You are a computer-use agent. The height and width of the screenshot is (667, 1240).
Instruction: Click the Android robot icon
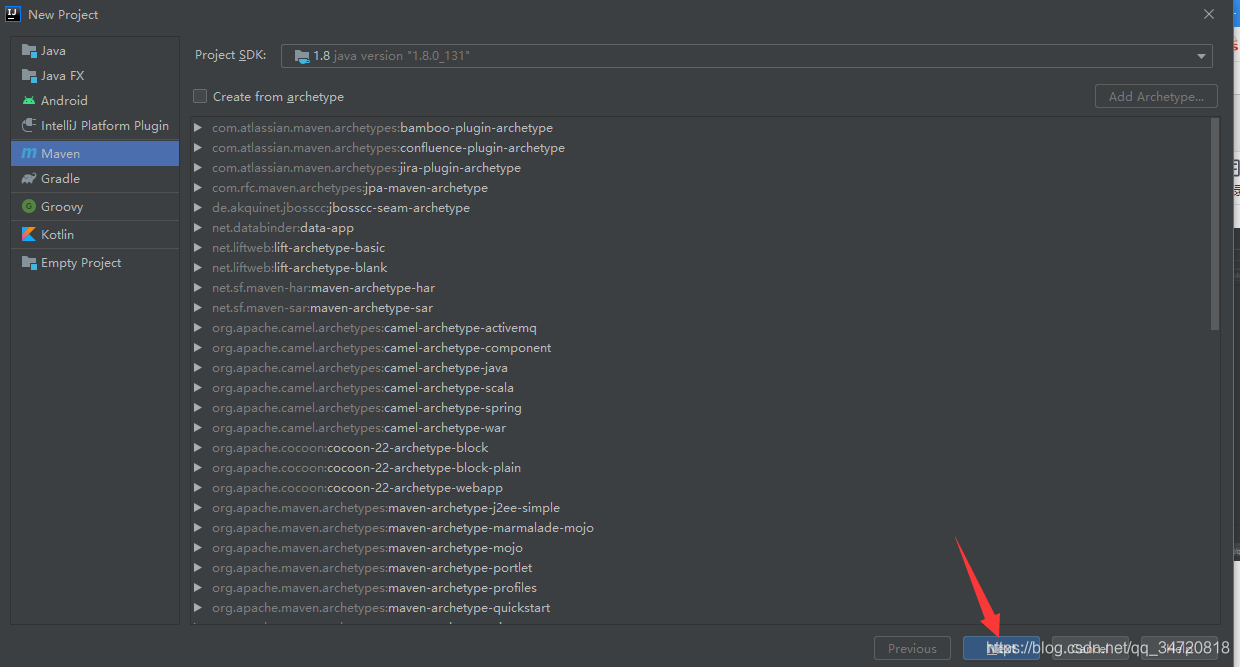pos(28,101)
